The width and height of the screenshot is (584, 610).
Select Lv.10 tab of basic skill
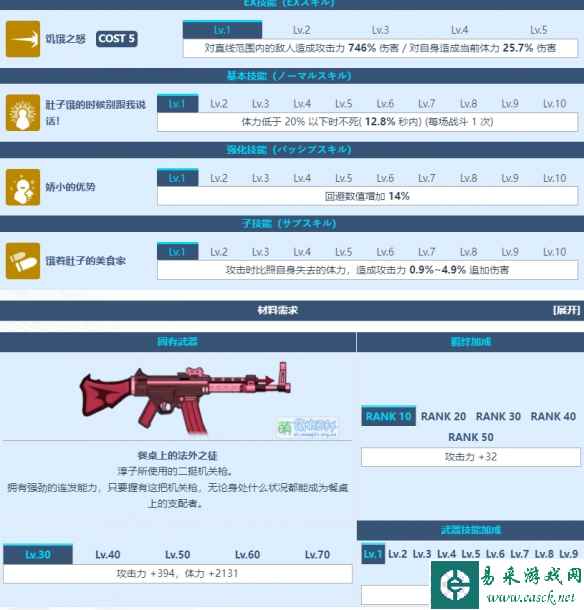(x=554, y=104)
